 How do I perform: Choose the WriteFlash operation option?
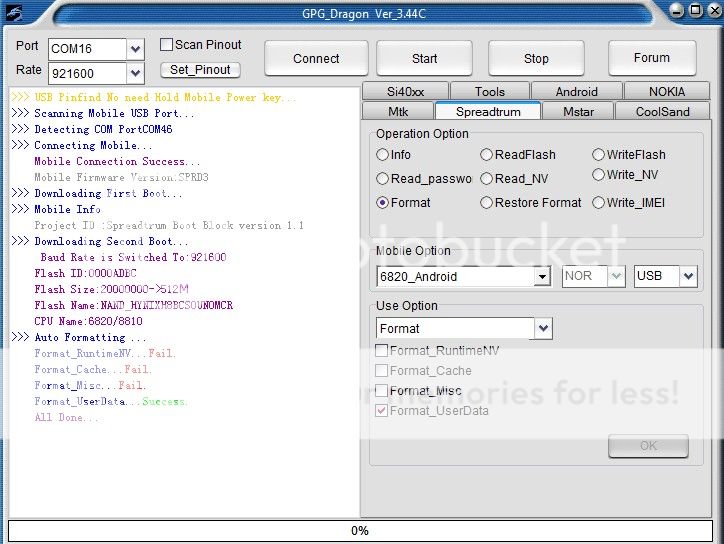pos(599,155)
